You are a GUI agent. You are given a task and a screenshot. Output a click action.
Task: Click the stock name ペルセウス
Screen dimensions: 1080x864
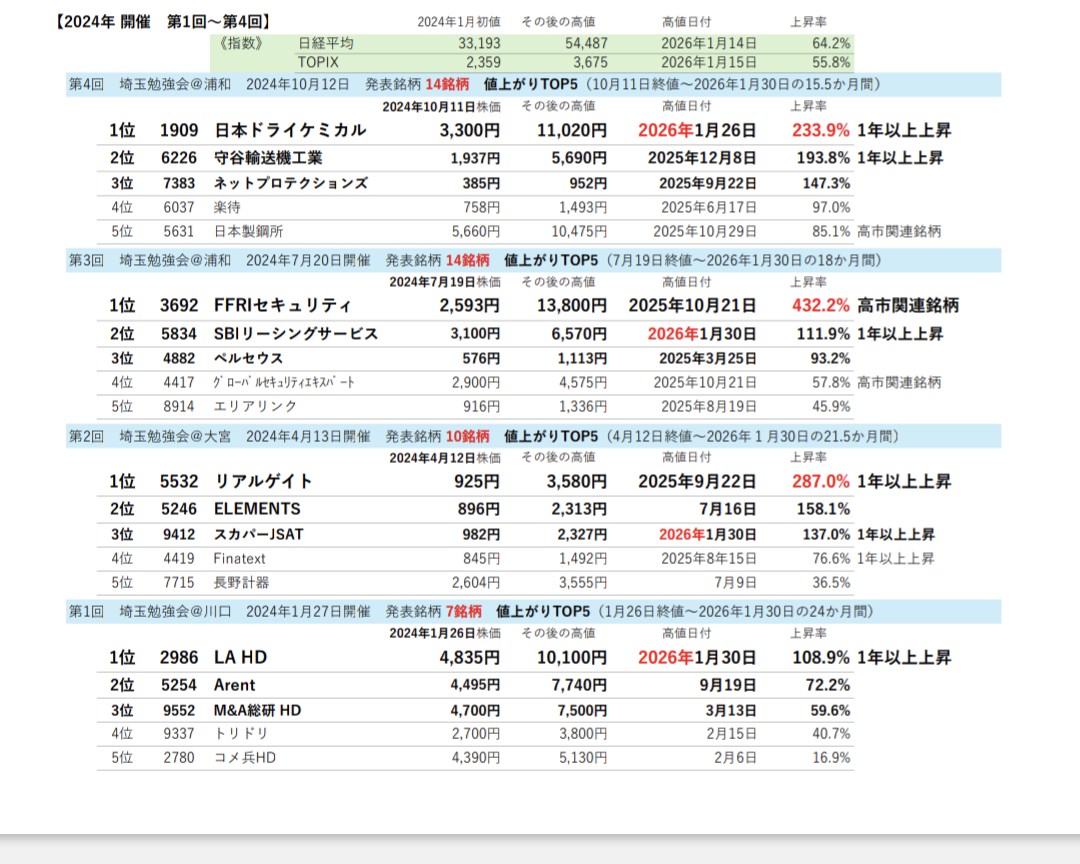coord(249,358)
